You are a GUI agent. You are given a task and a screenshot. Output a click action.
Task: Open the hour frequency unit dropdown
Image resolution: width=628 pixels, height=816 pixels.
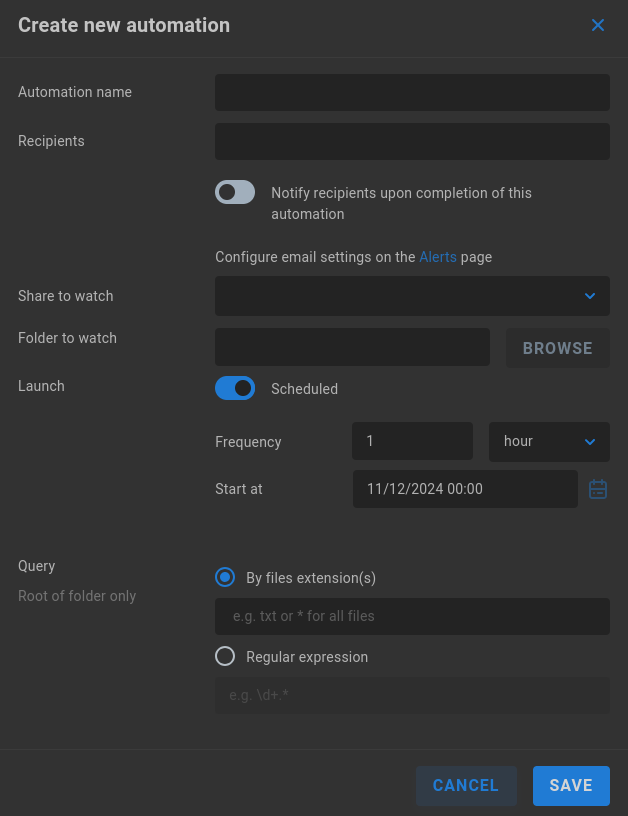tap(549, 442)
